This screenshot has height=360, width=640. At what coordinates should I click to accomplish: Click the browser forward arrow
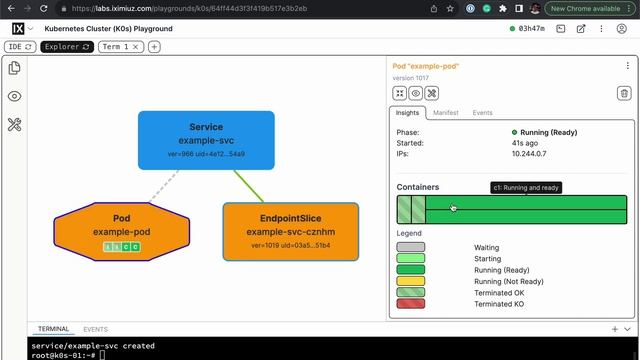[27, 9]
